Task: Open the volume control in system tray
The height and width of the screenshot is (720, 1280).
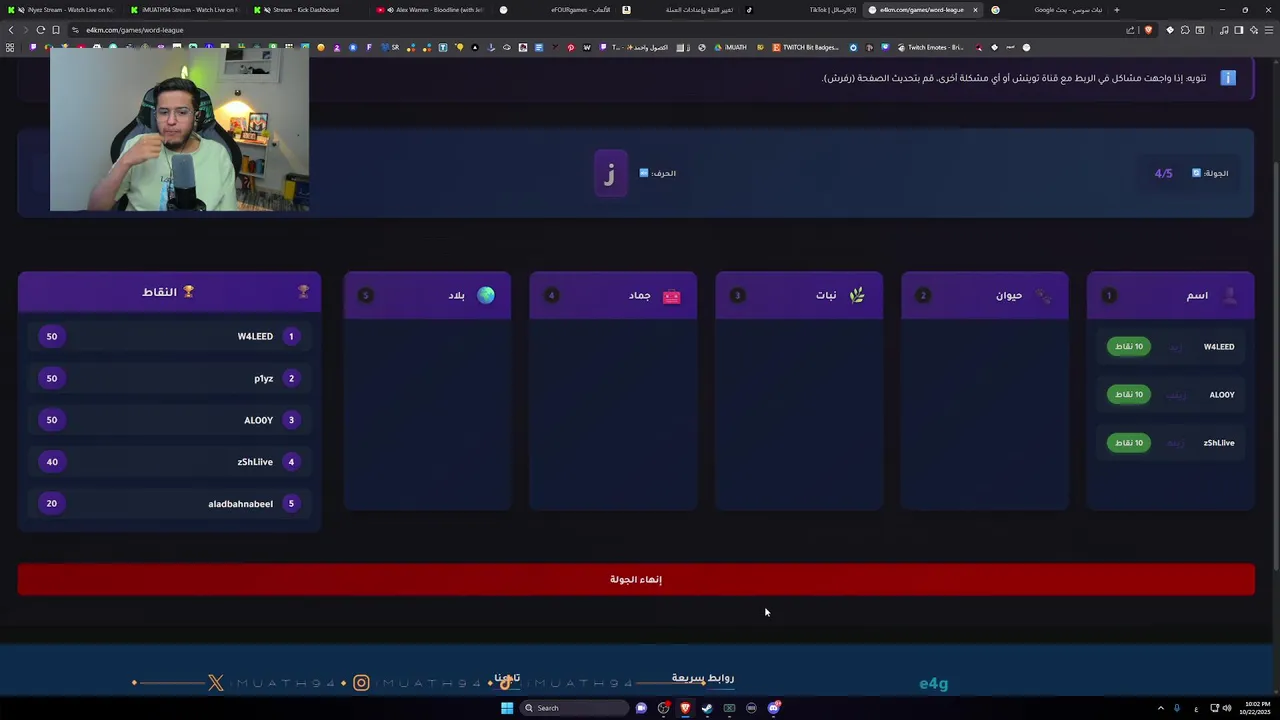Action: (1227, 708)
